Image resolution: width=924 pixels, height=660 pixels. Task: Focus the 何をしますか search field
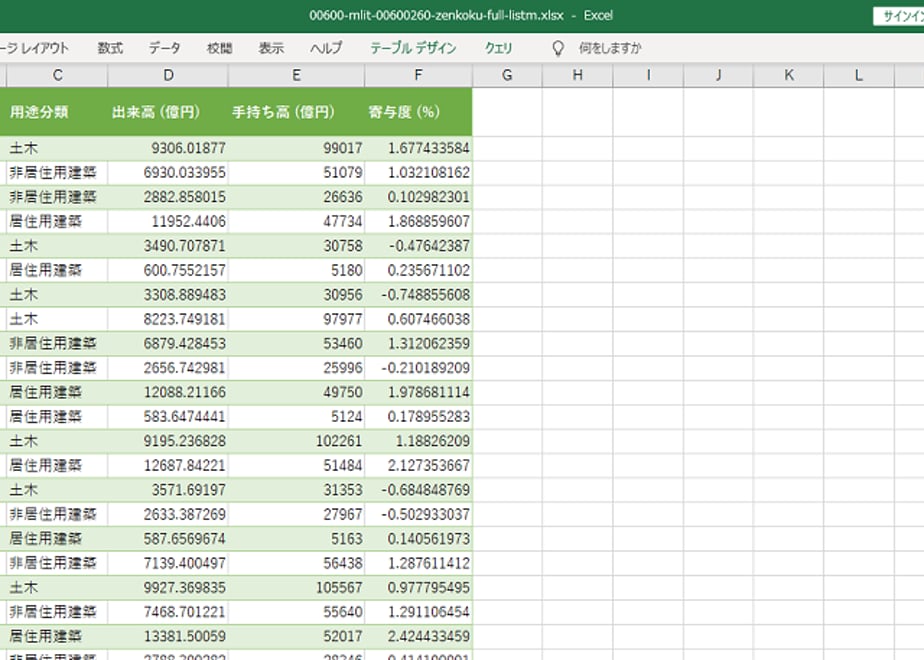coord(610,48)
